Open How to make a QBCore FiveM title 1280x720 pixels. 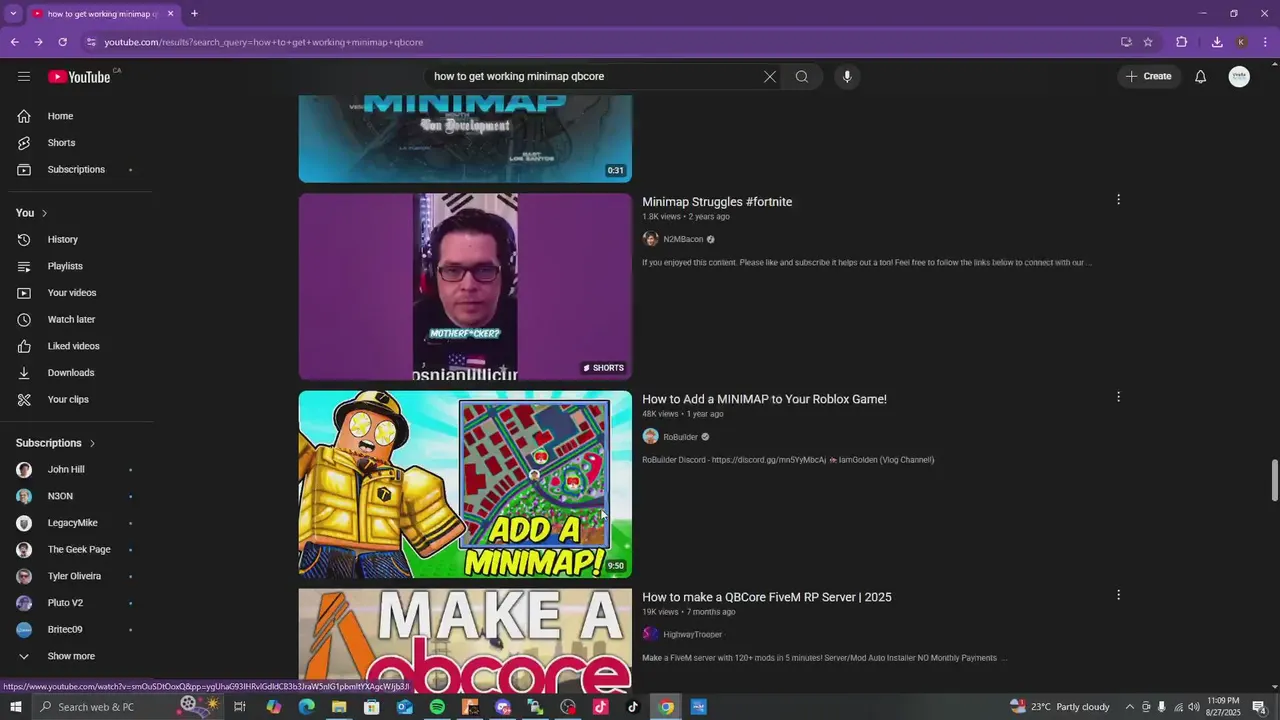pos(766,597)
